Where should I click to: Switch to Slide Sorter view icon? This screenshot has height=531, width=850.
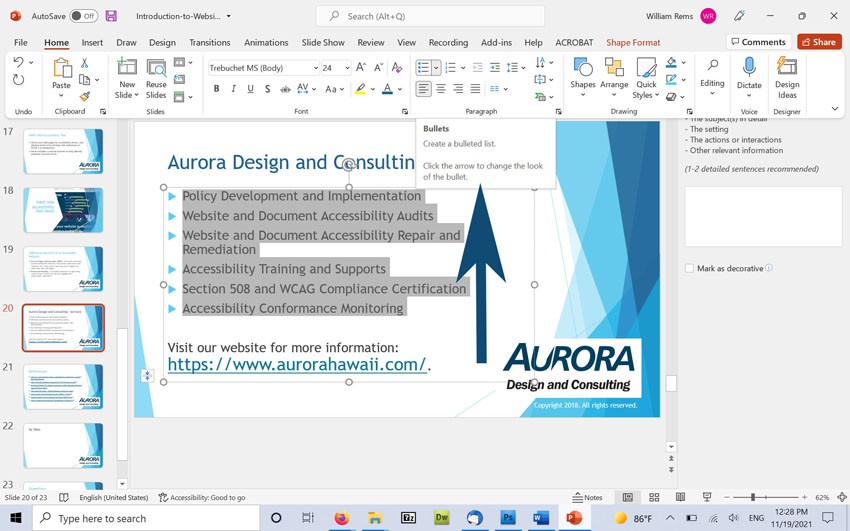coord(654,497)
